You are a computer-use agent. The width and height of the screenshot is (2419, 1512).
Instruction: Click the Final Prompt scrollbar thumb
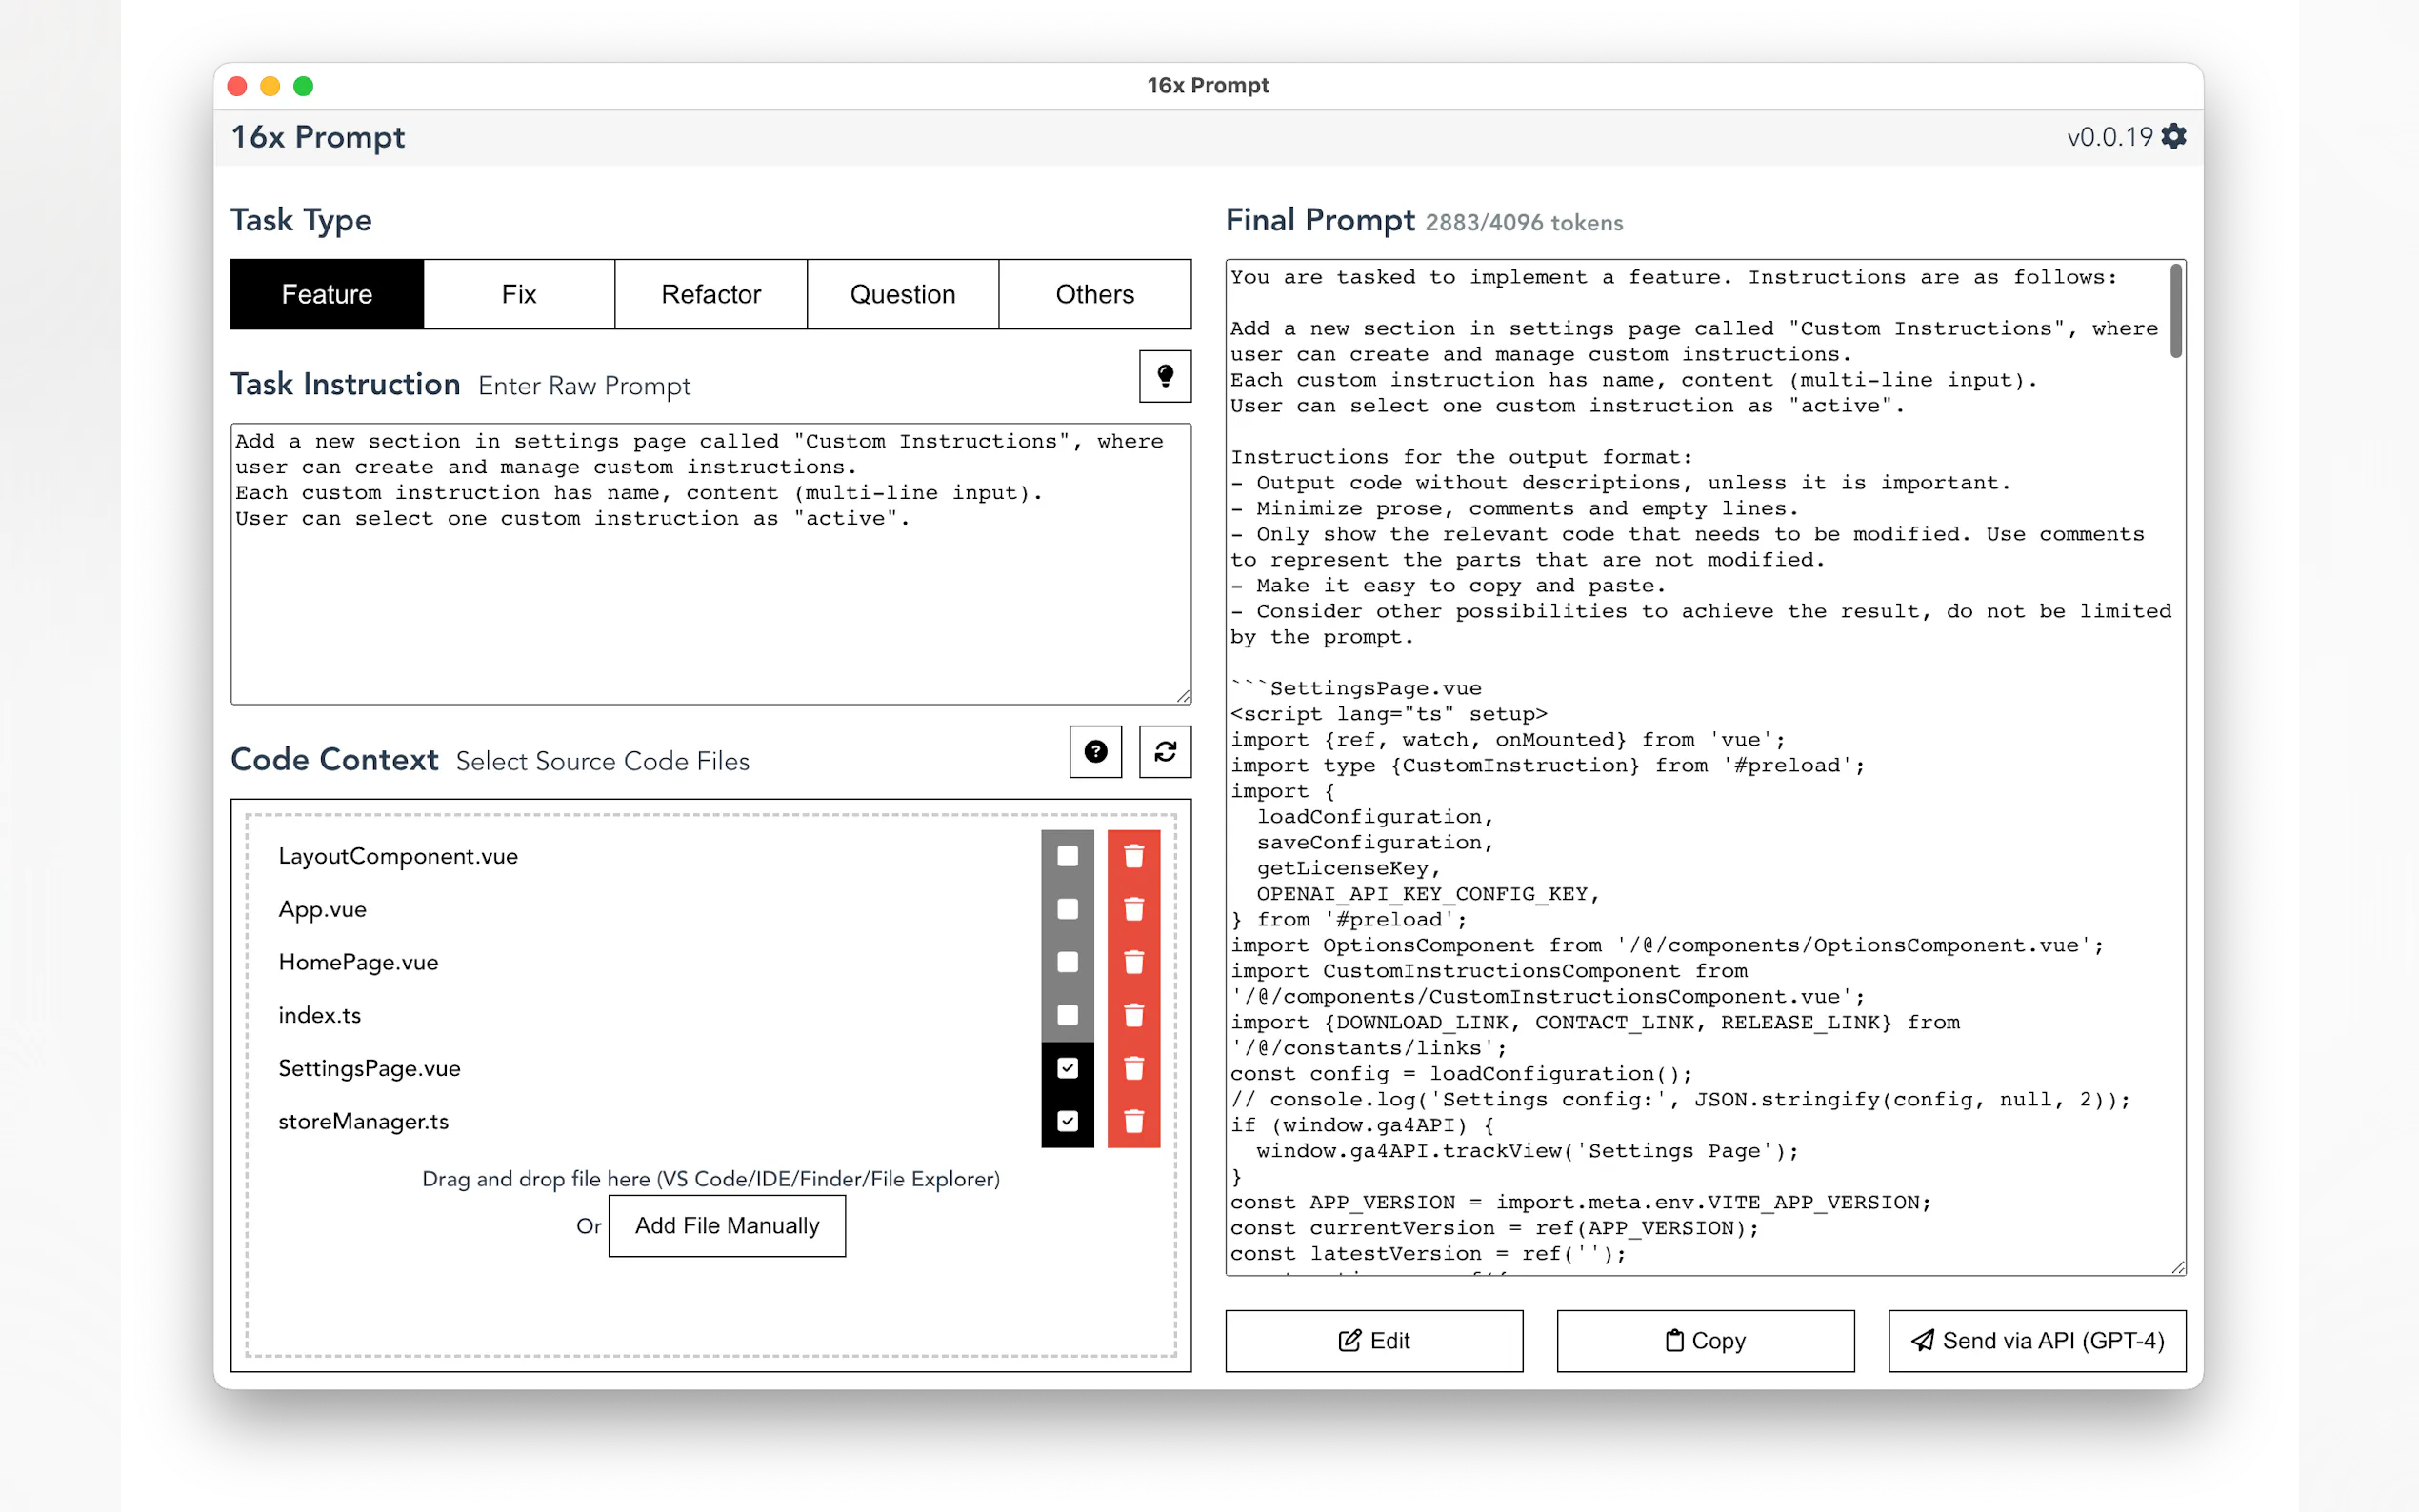[2175, 310]
